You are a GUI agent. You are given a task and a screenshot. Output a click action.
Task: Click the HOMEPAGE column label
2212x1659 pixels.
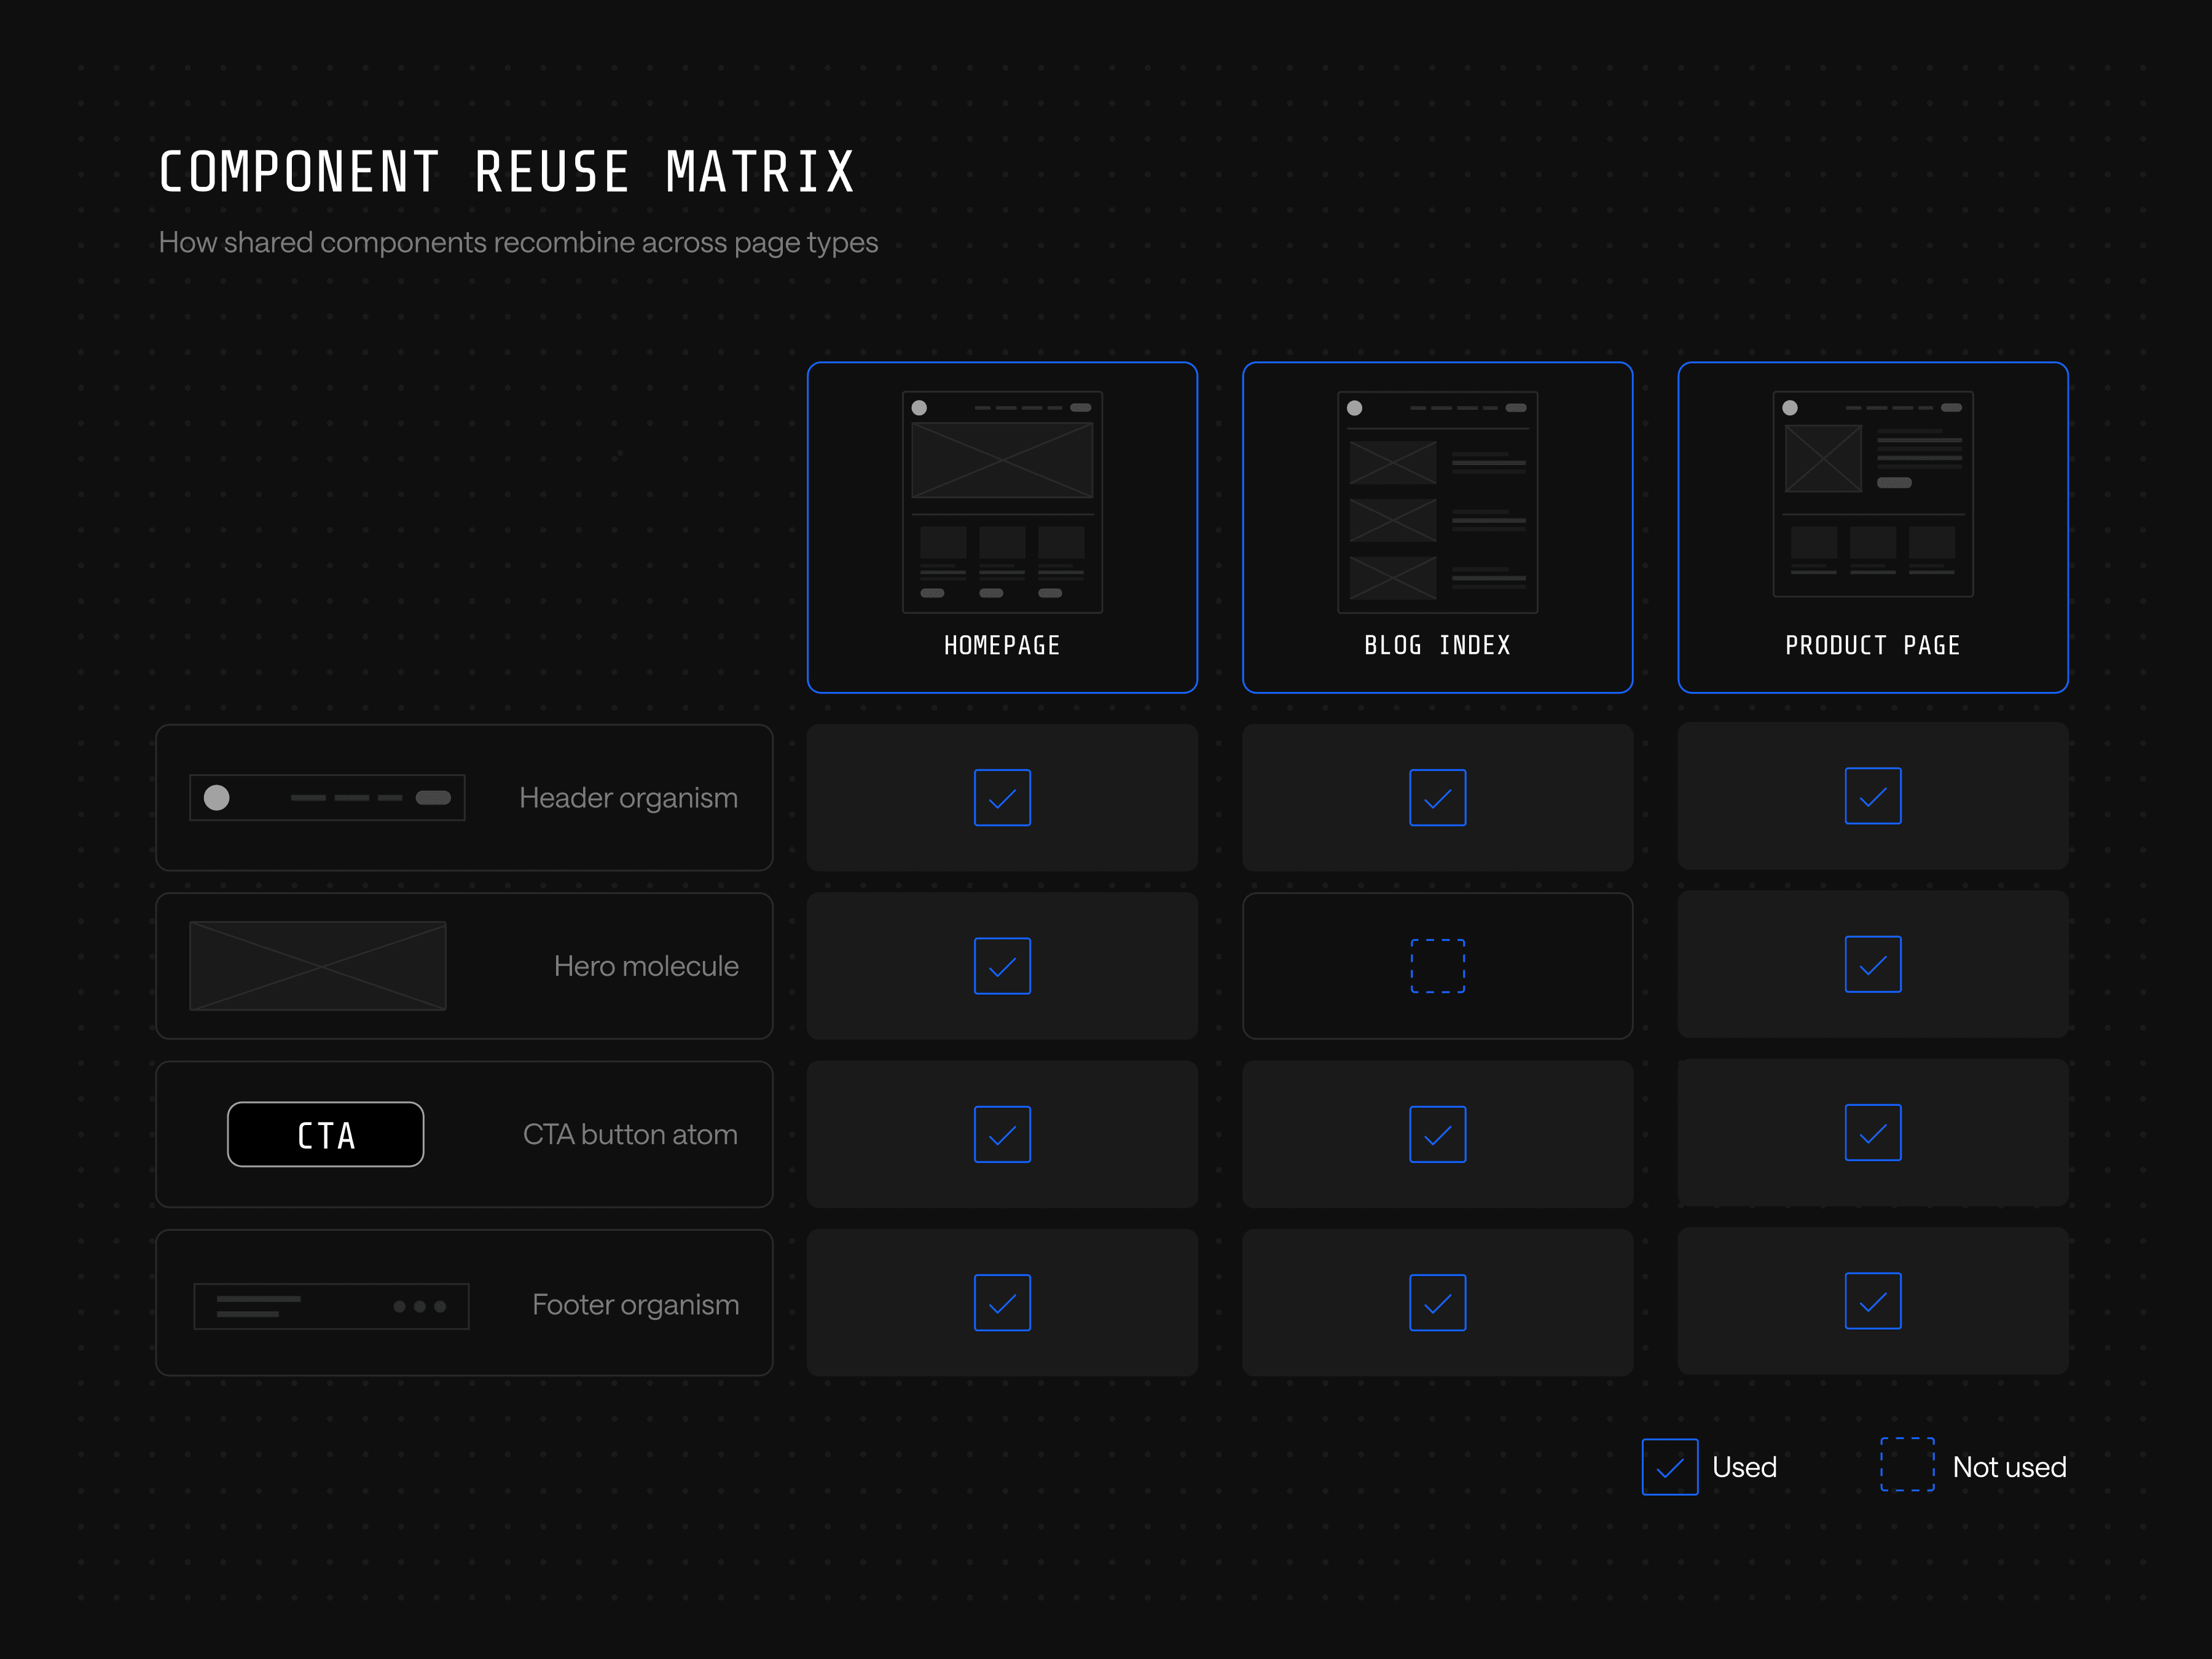pos(1002,645)
